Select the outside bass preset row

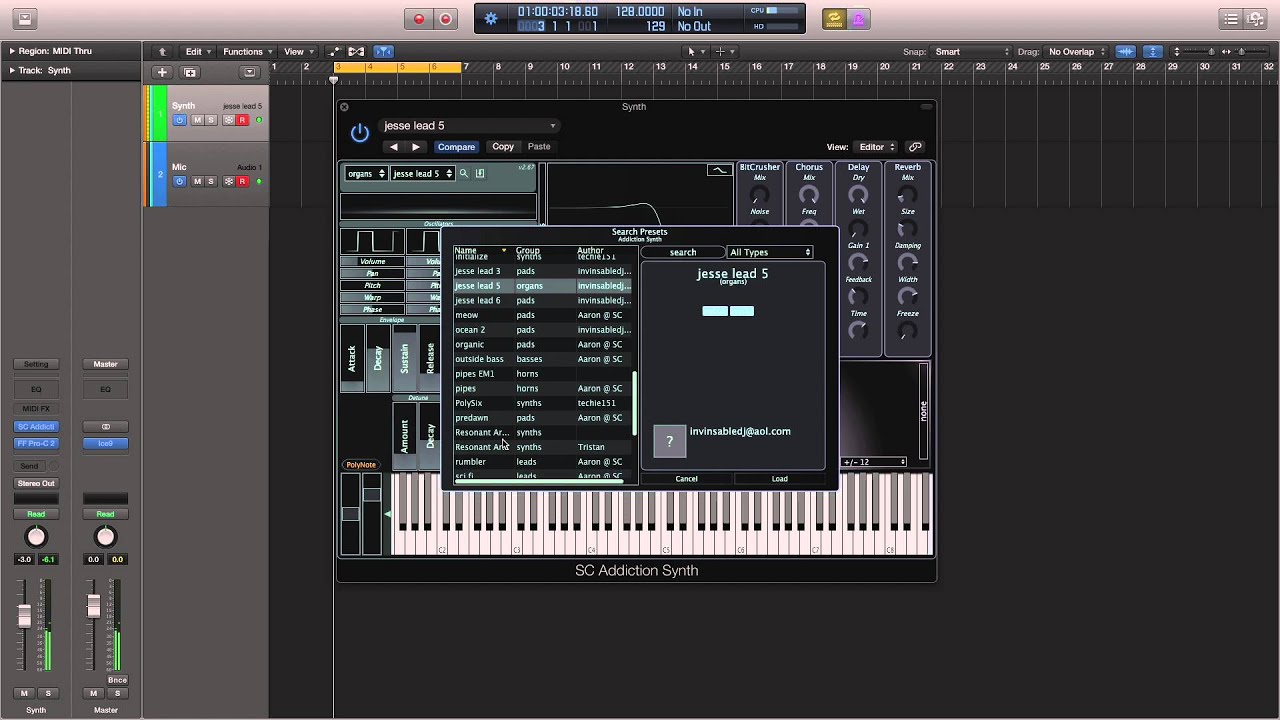pos(542,359)
